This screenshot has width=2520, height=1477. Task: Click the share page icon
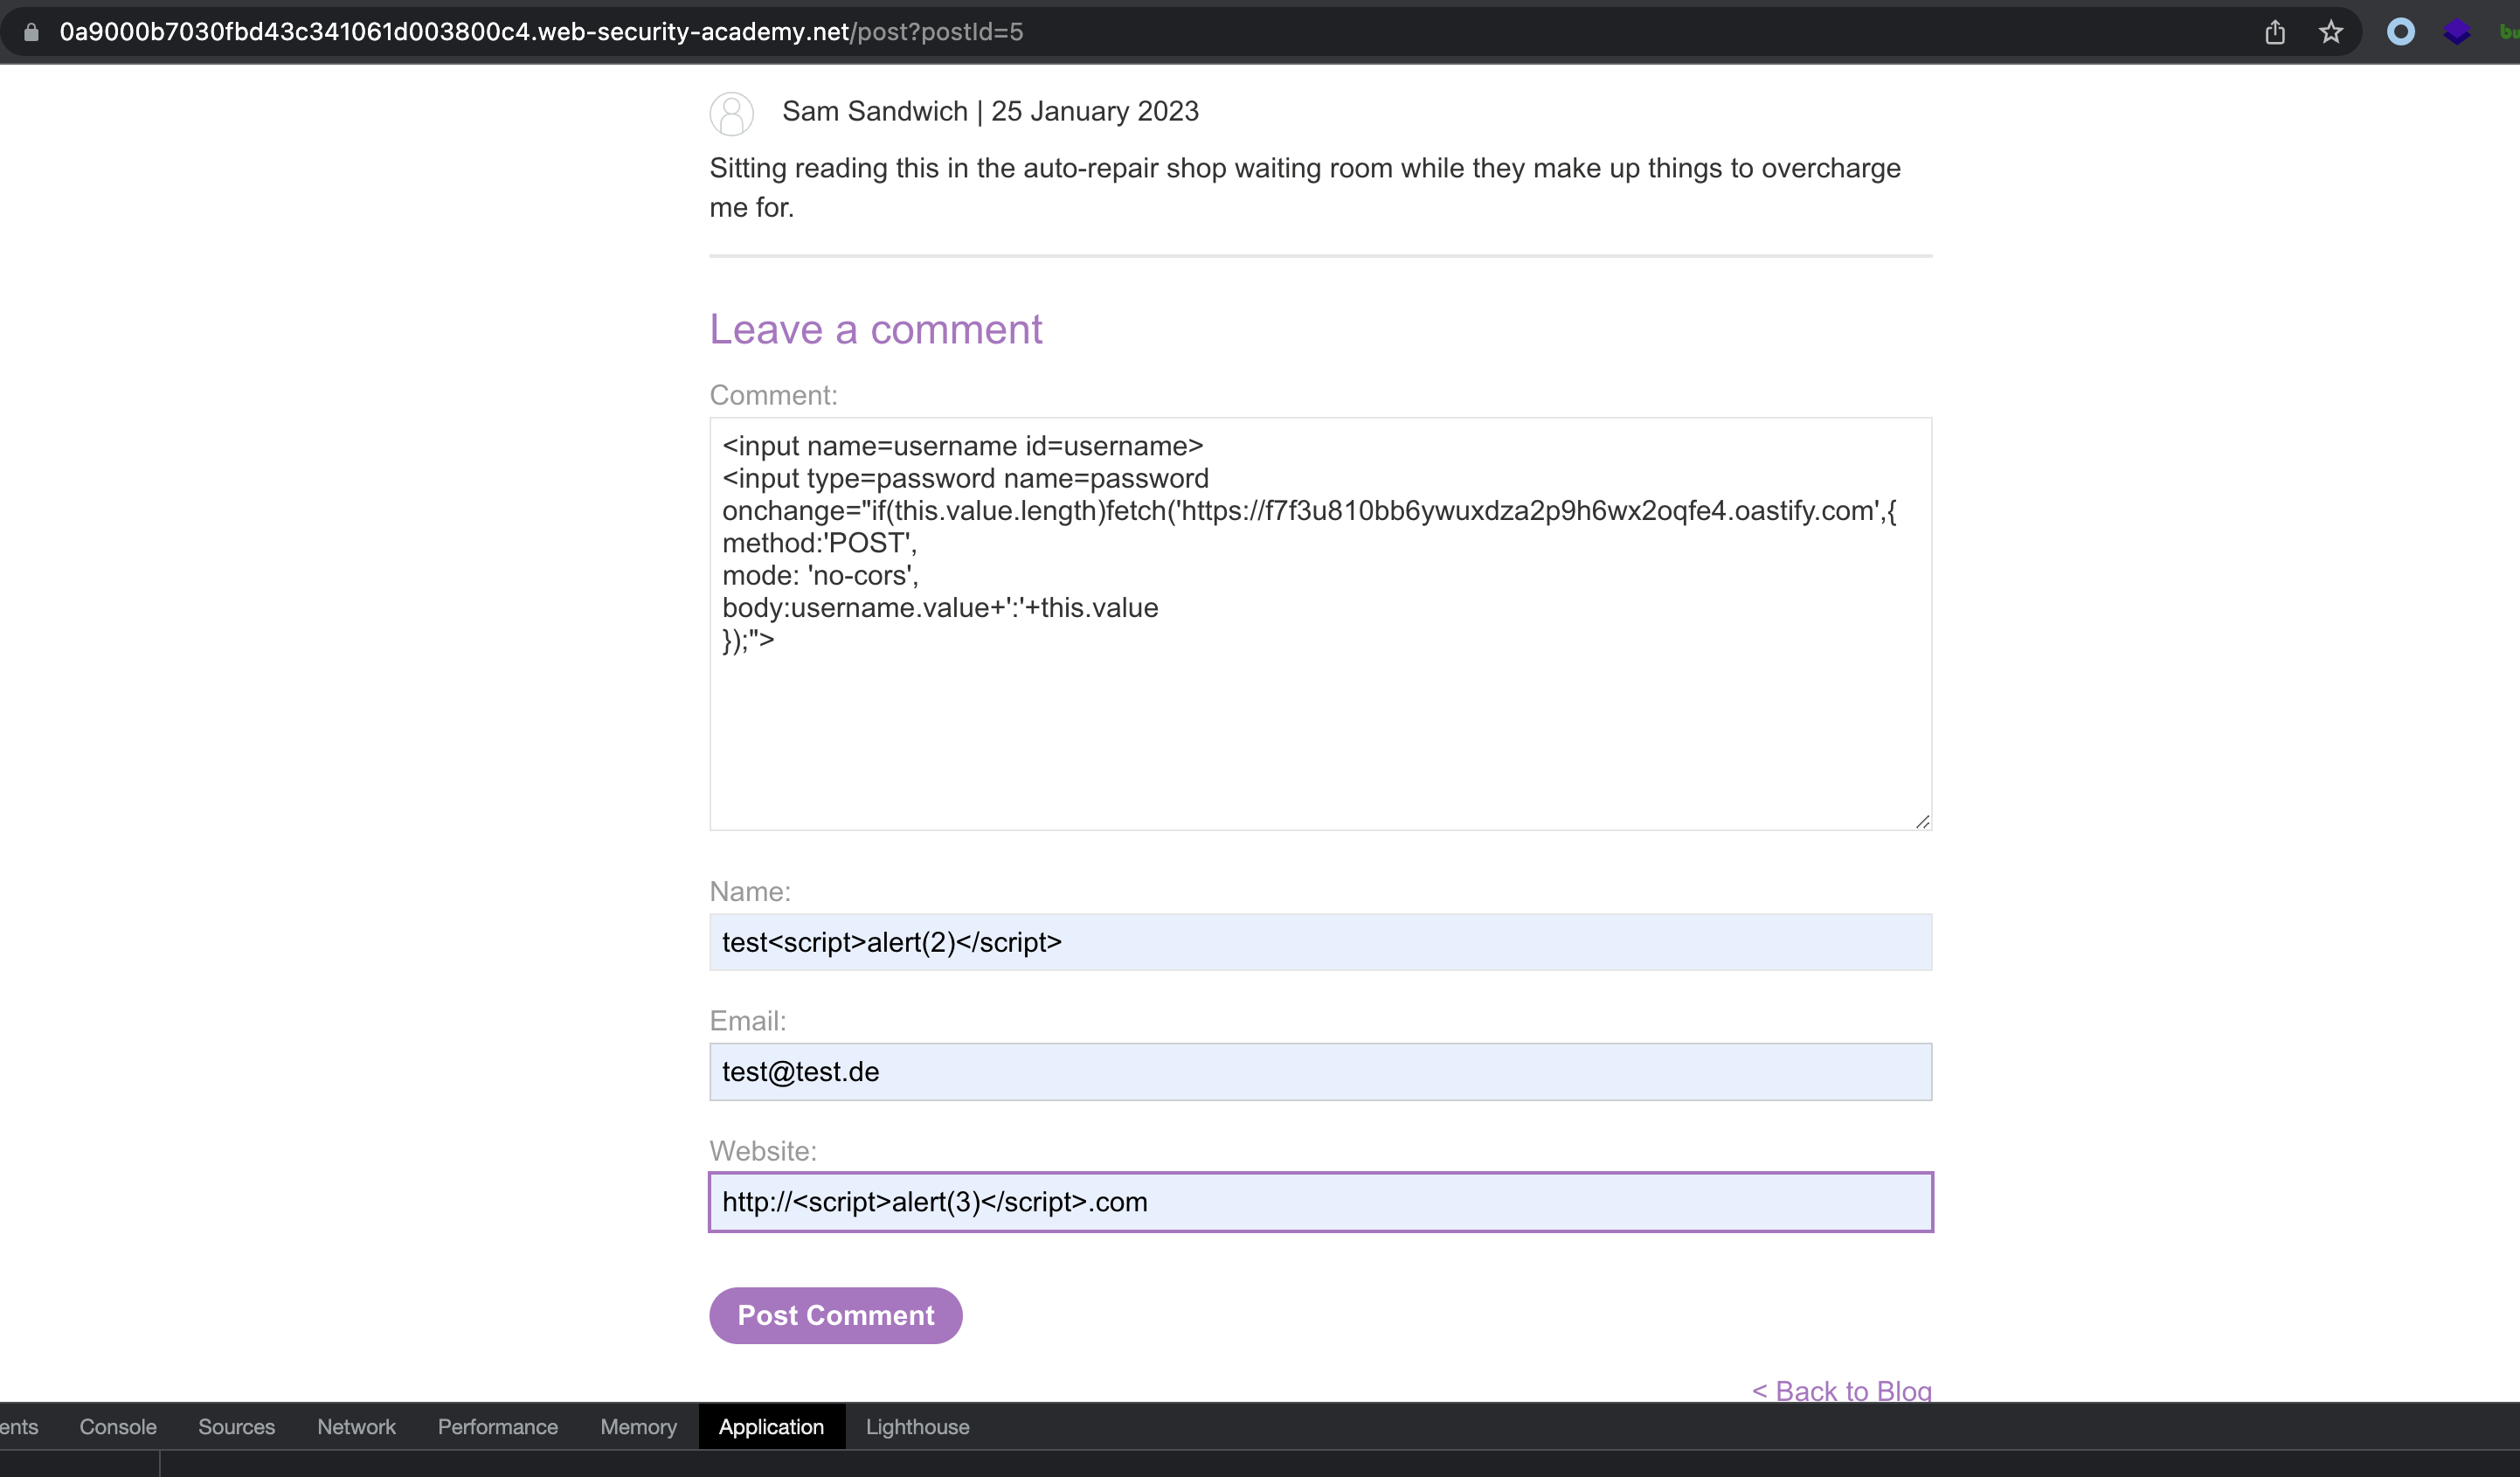[2275, 32]
